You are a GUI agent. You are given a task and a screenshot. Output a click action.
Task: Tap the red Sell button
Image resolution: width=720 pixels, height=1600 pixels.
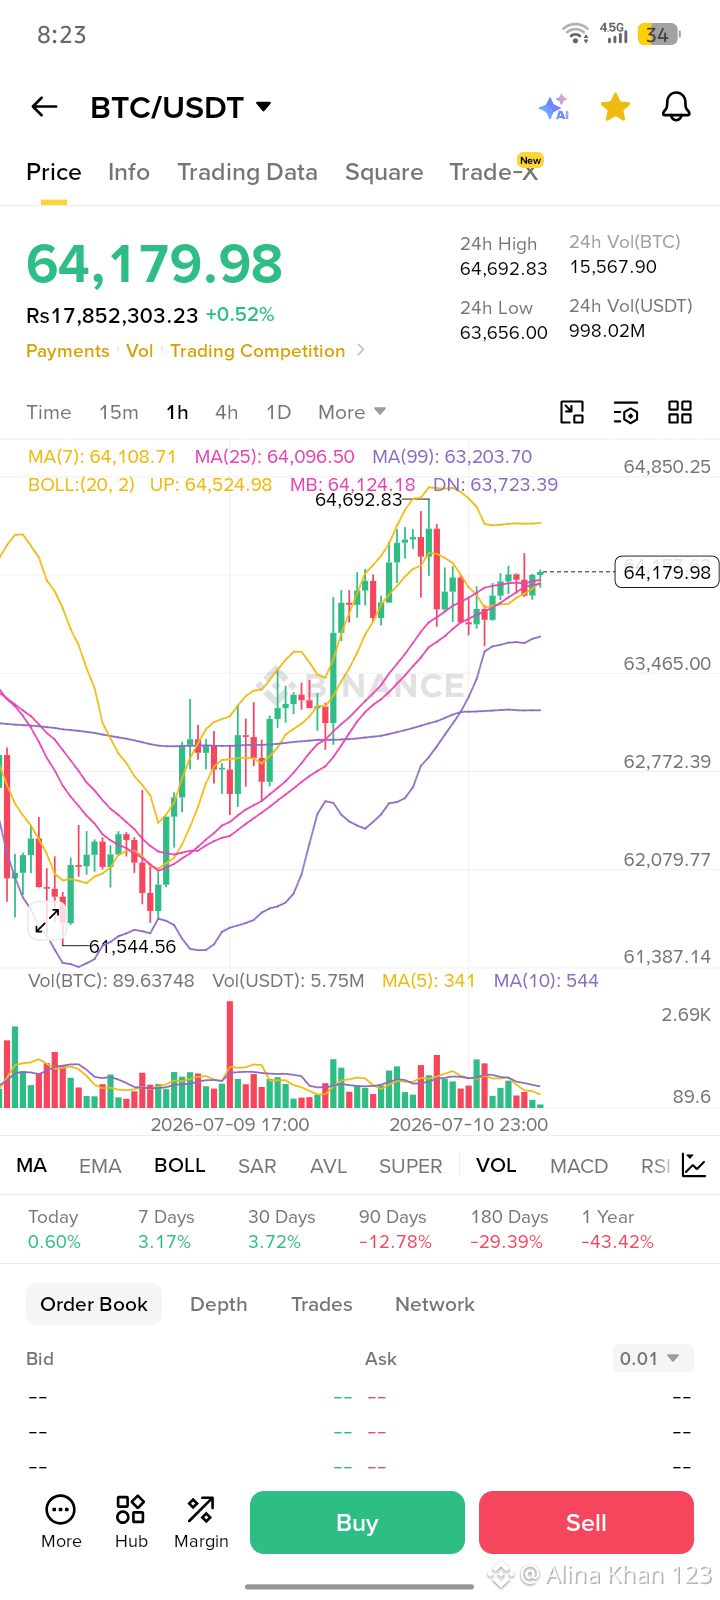[586, 1522]
